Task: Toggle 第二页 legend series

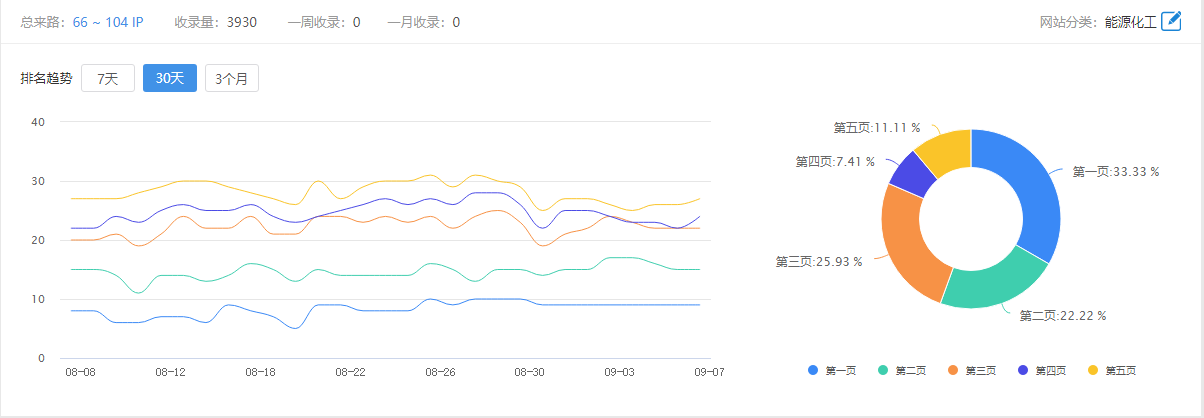Action: pos(902,371)
